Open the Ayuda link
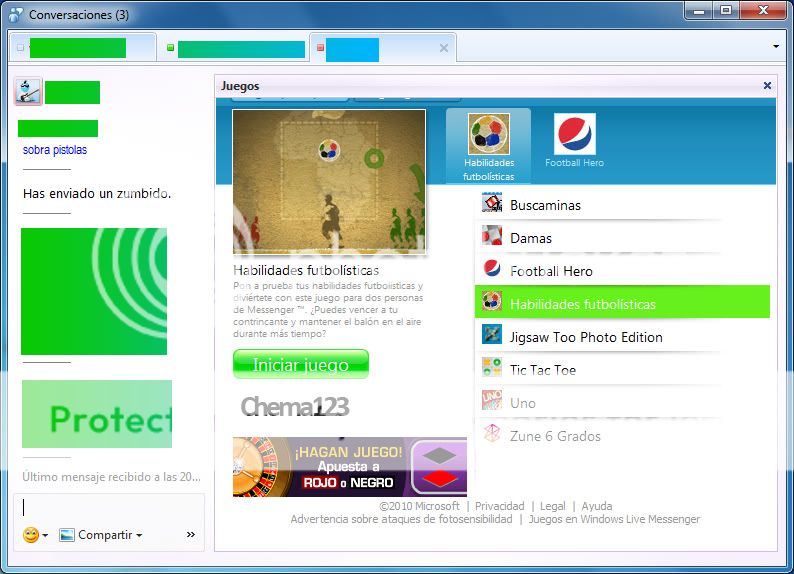Image resolution: width=794 pixels, height=574 pixels. (597, 506)
